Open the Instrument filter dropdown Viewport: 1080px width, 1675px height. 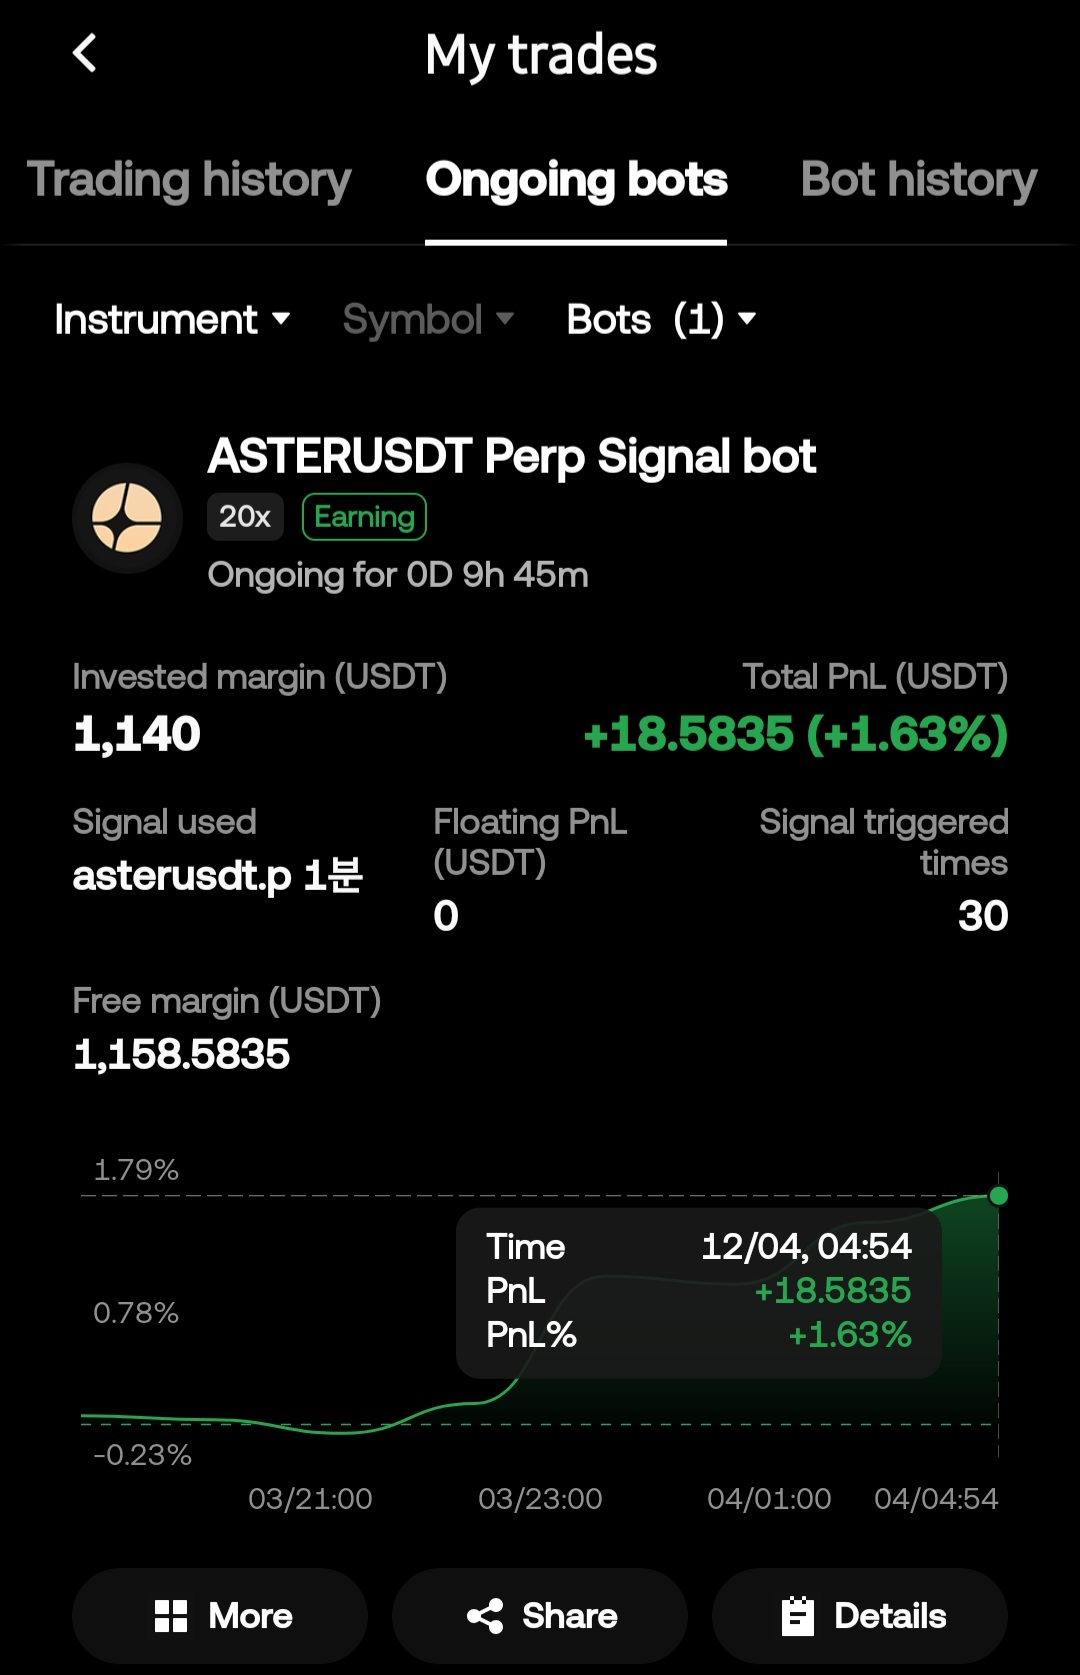click(172, 320)
